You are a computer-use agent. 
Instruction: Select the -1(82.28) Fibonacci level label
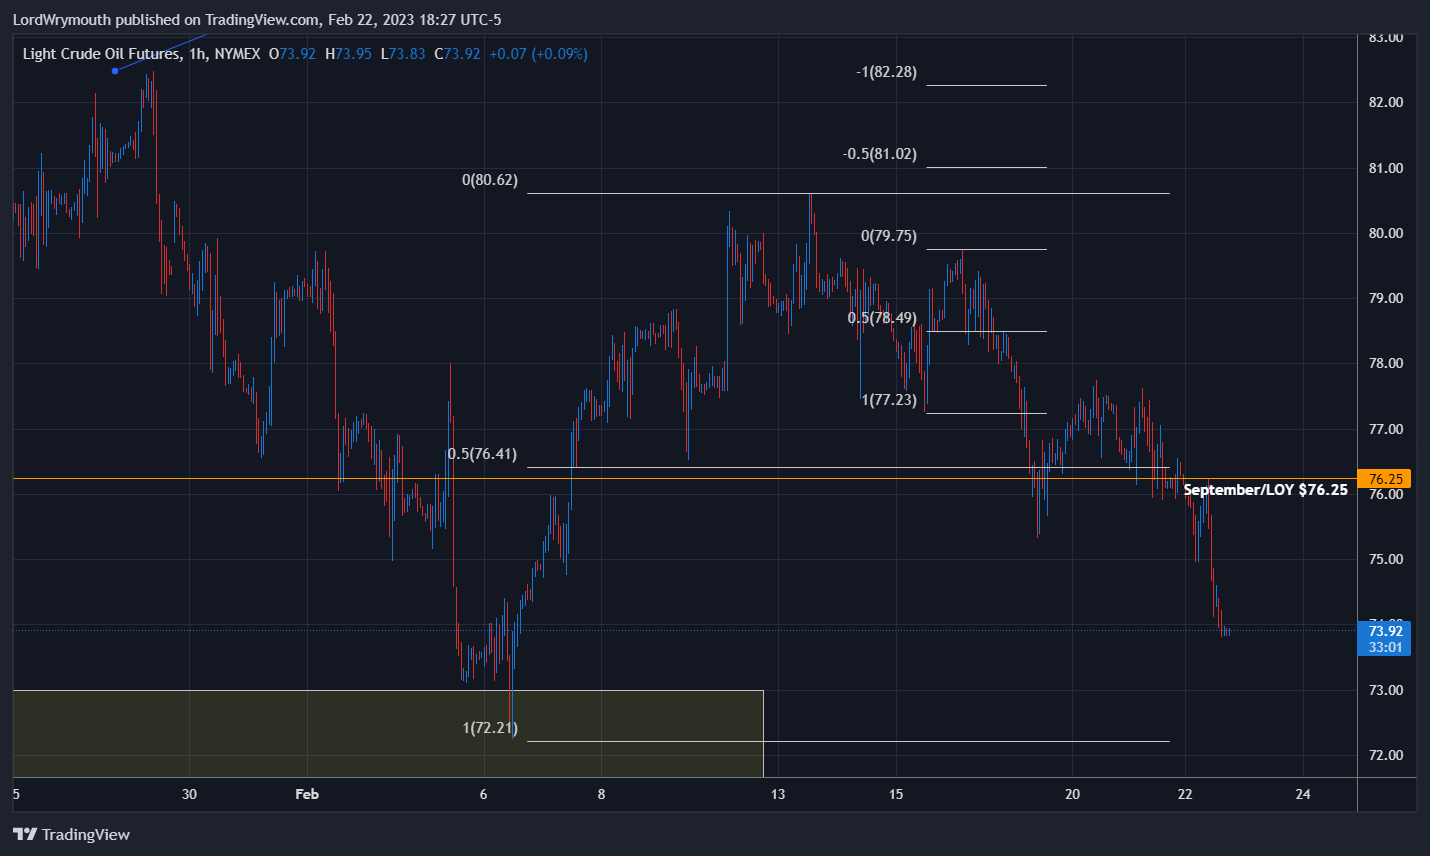click(x=886, y=72)
